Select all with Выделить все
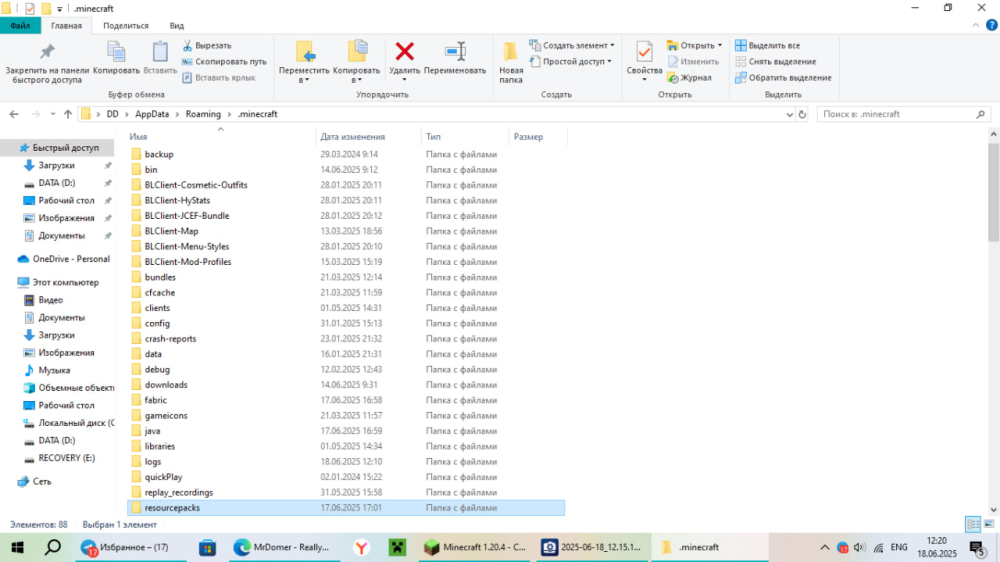Image resolution: width=1000 pixels, height=562 pixels. [767, 45]
